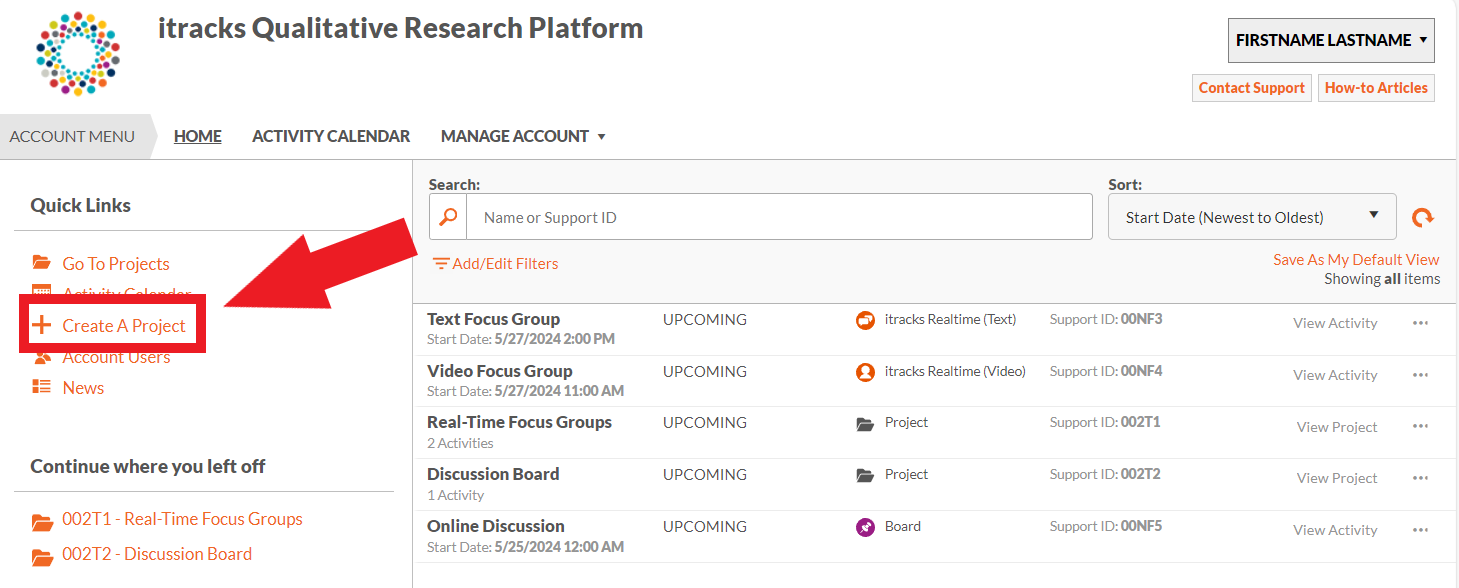Click the Discussion Board project folder icon
Image resolution: width=1459 pixels, height=588 pixels.
tap(866, 476)
